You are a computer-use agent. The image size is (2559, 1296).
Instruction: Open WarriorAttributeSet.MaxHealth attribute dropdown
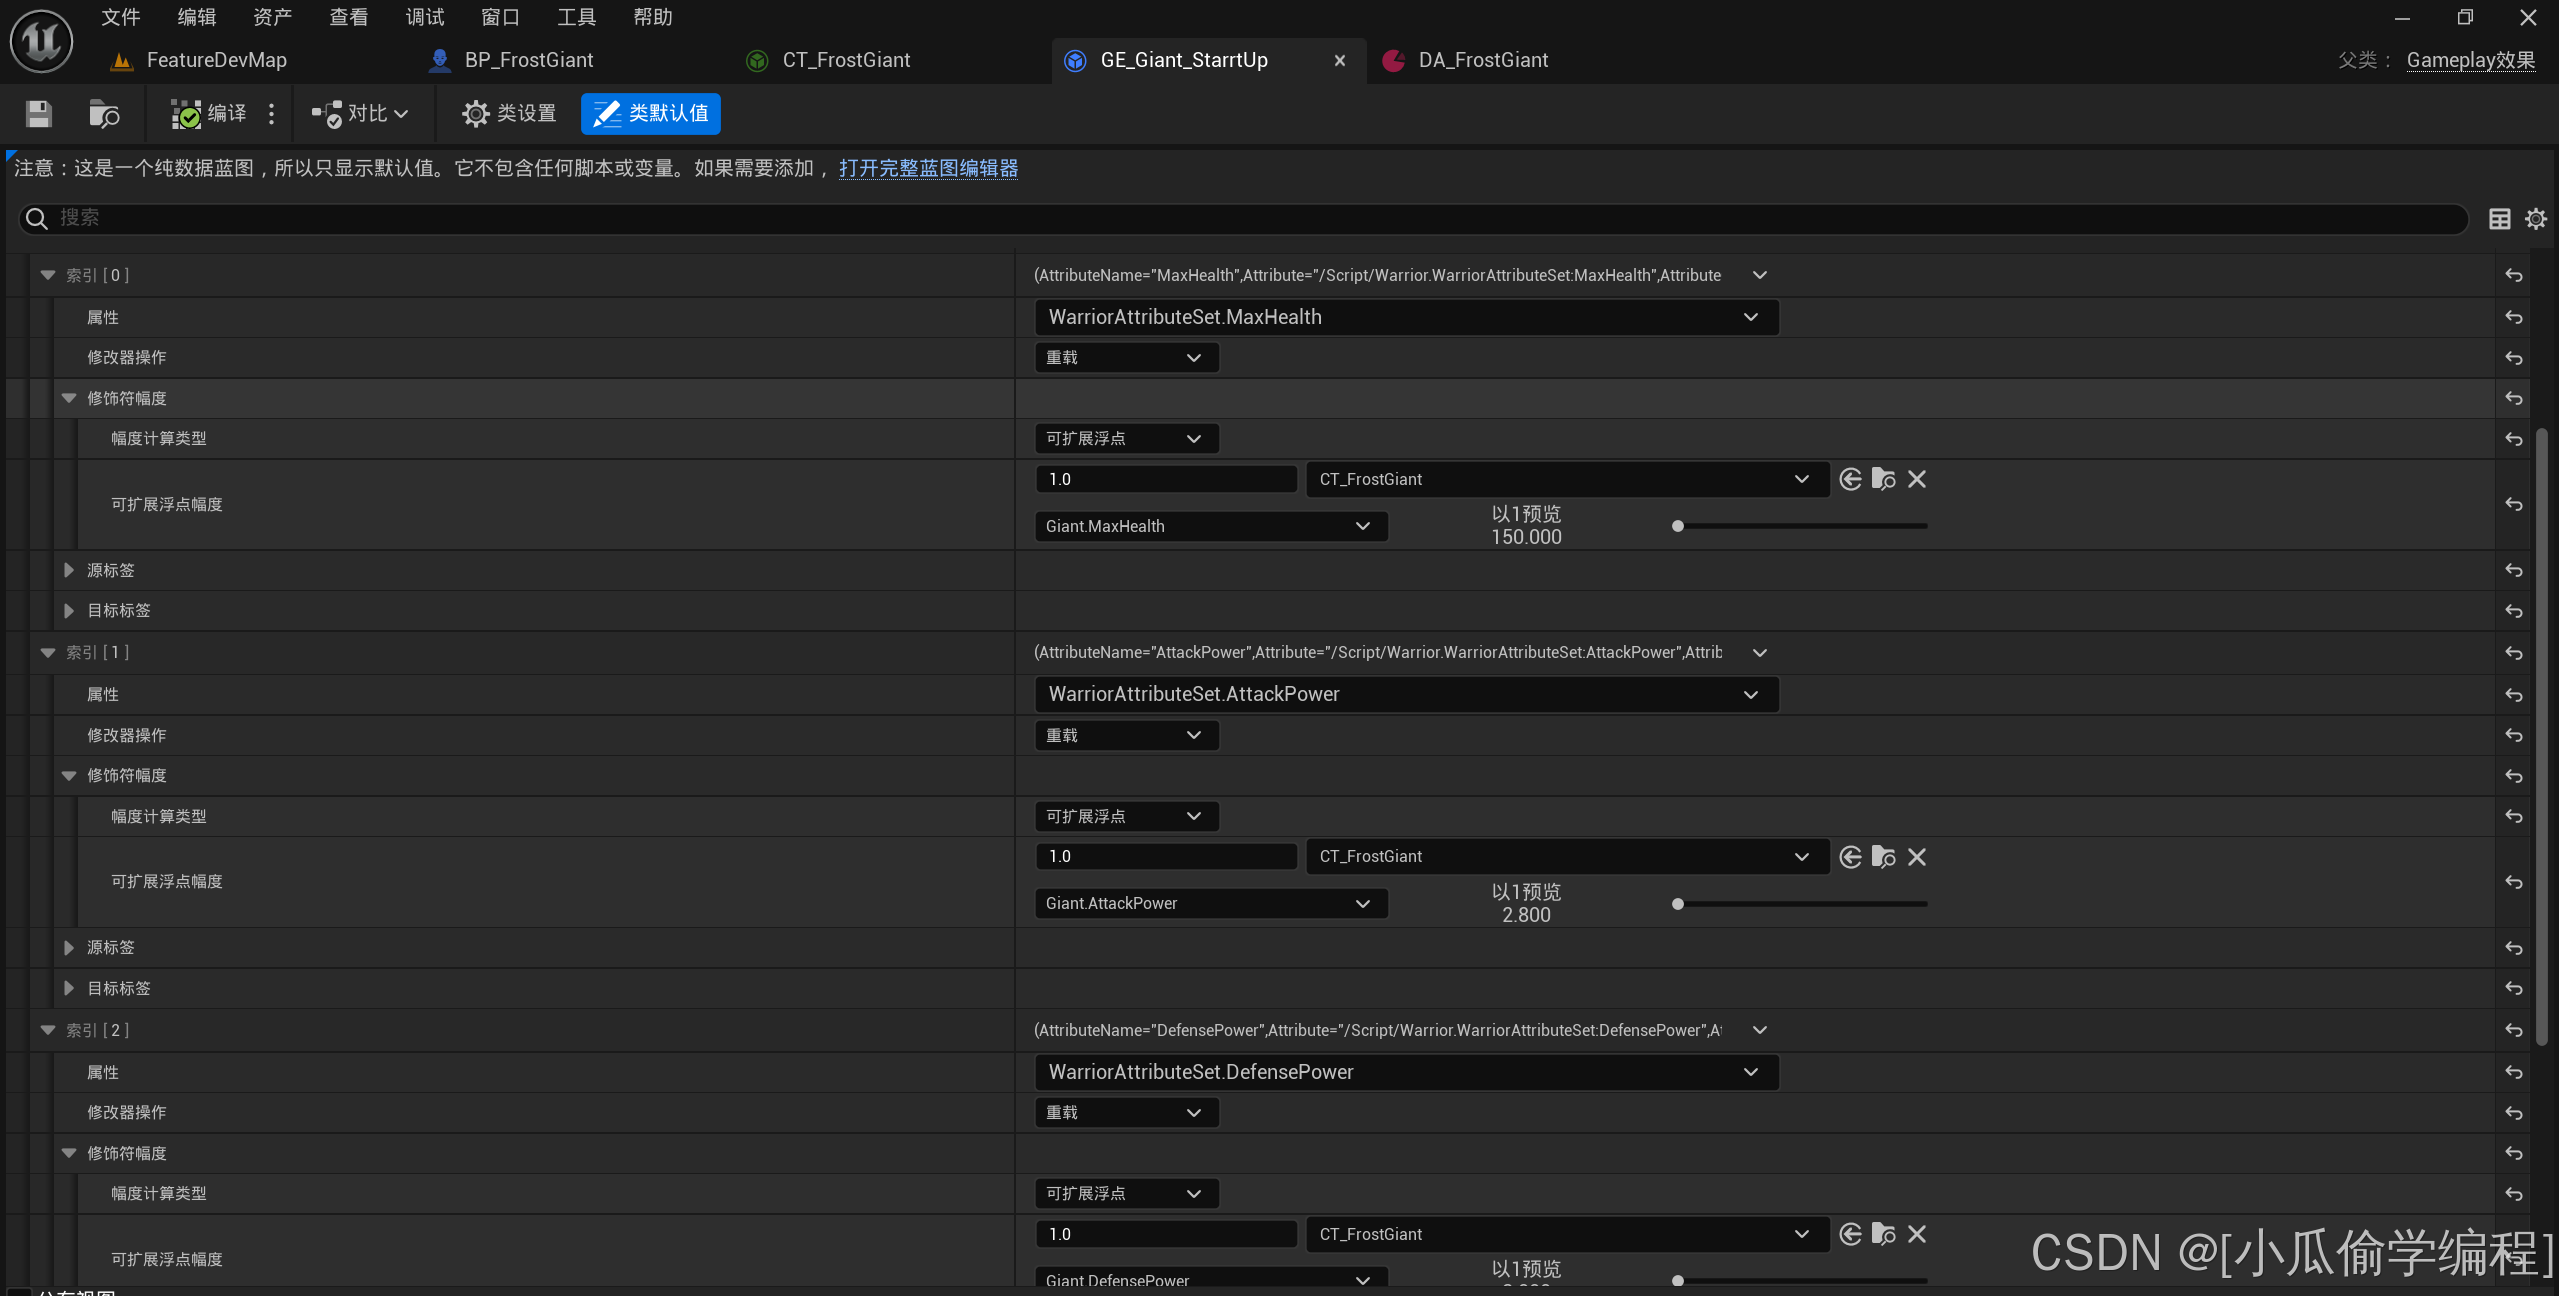tap(1406, 317)
